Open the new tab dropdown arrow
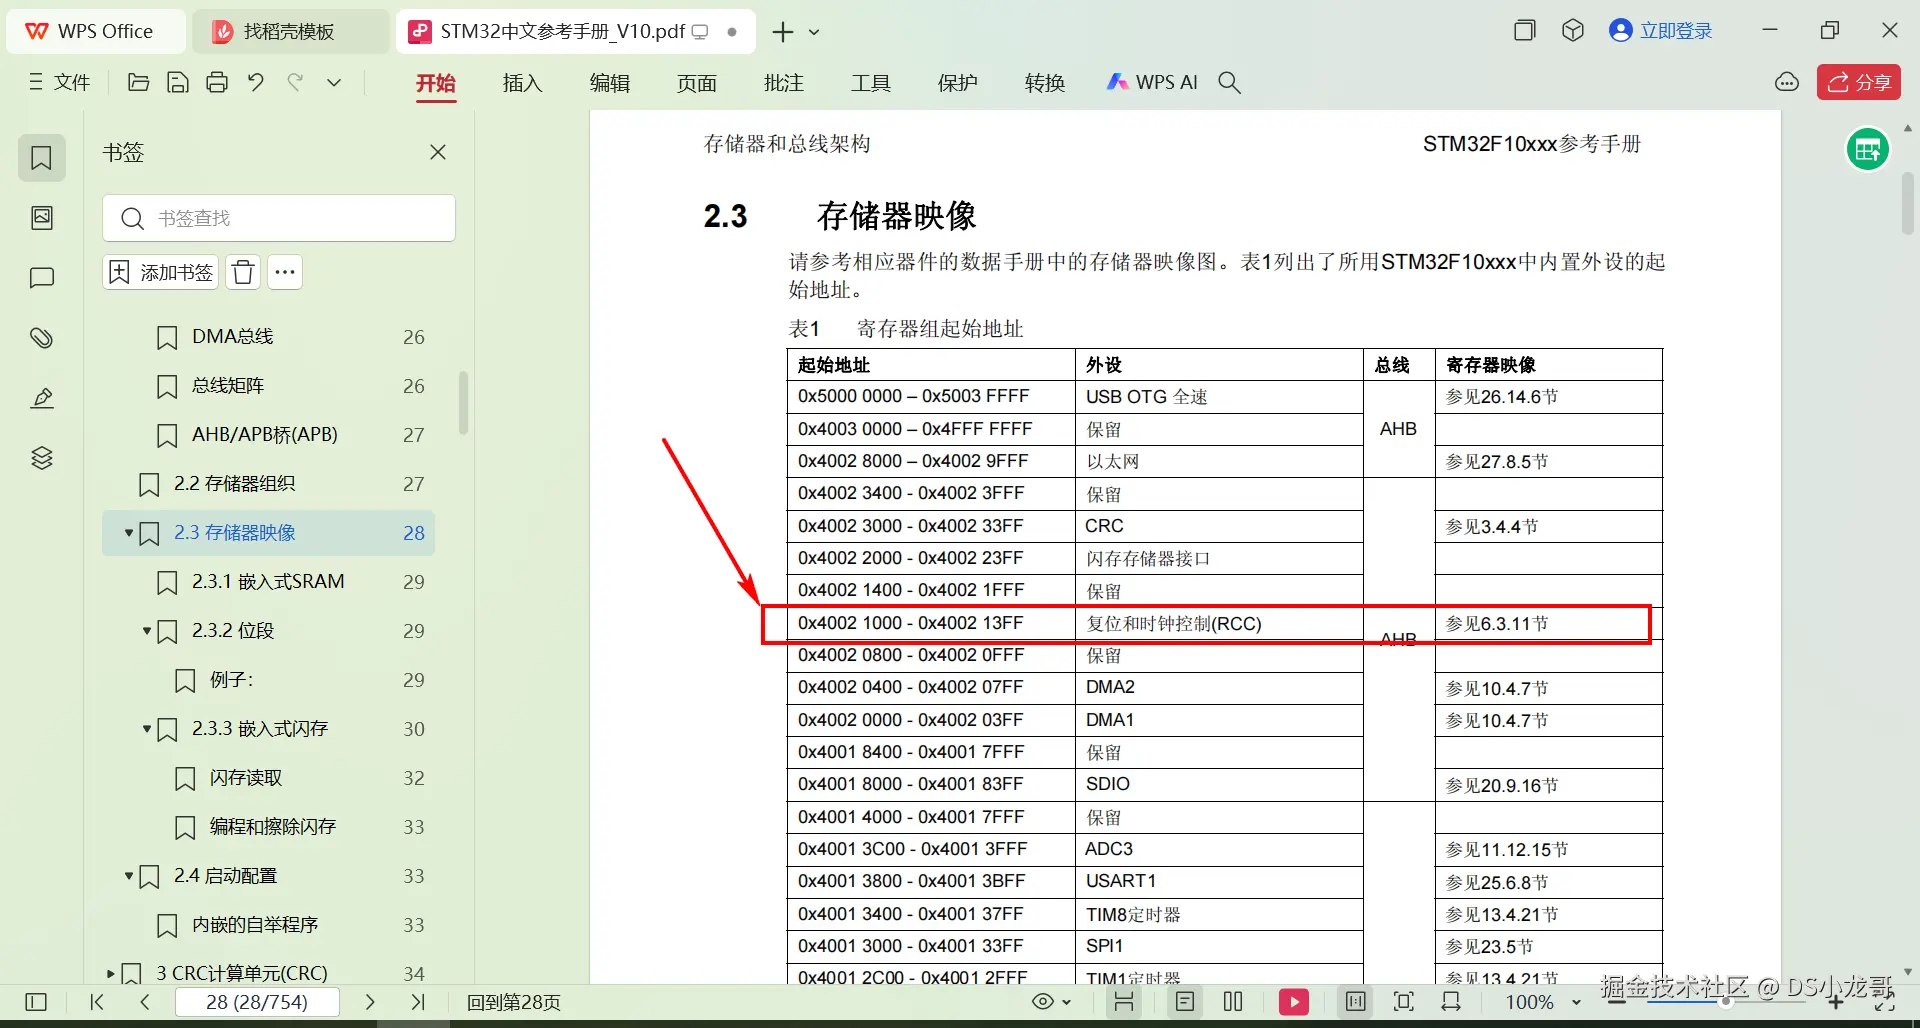This screenshot has height=1028, width=1920. point(814,32)
